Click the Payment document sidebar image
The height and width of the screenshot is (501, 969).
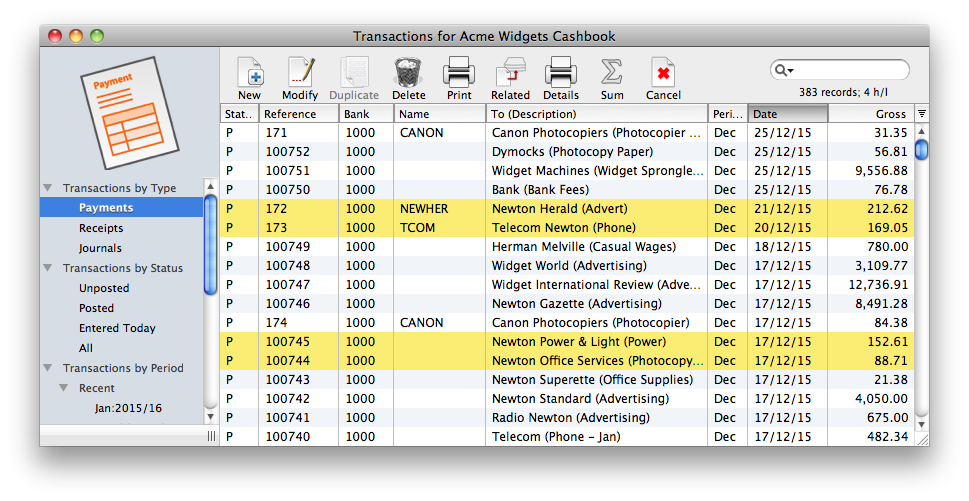129,112
